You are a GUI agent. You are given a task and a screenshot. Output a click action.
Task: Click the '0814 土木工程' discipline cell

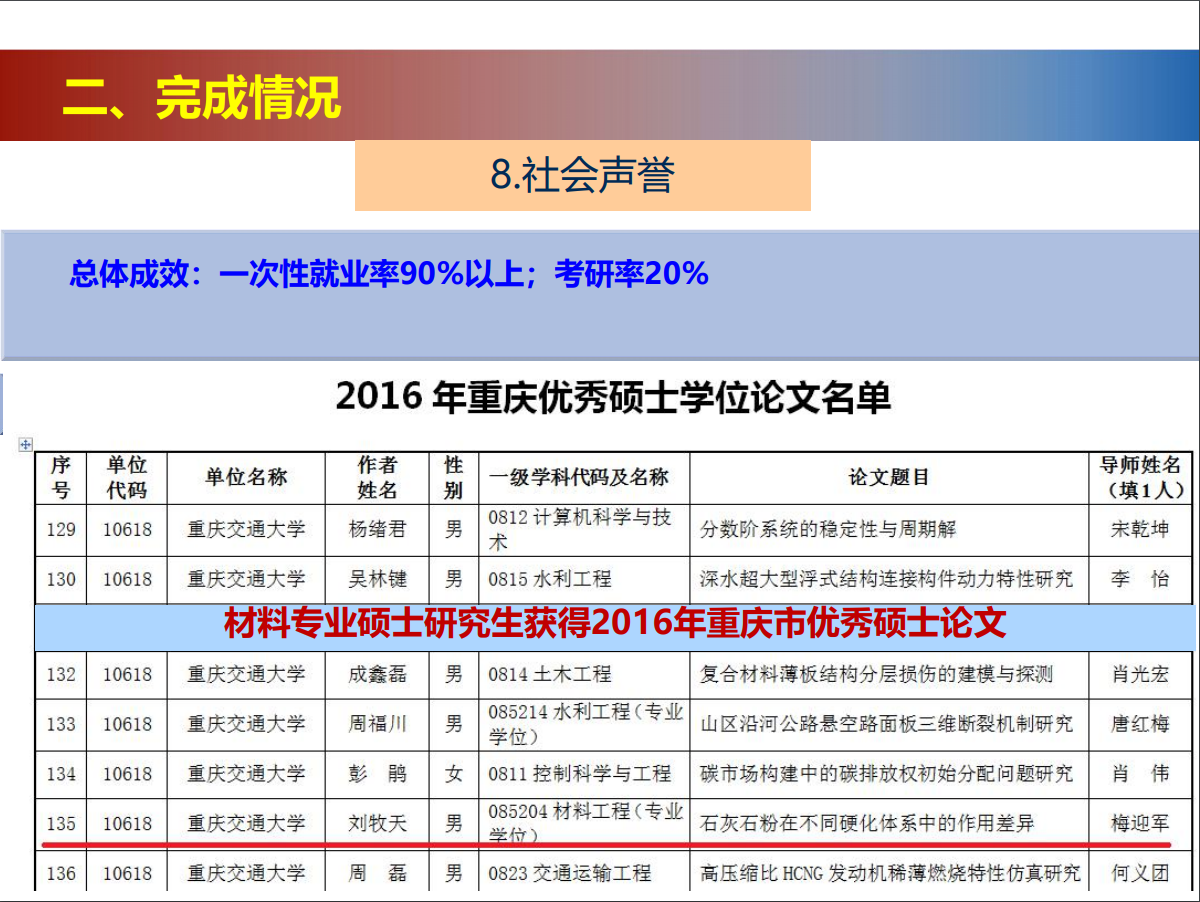pyautogui.click(x=549, y=675)
